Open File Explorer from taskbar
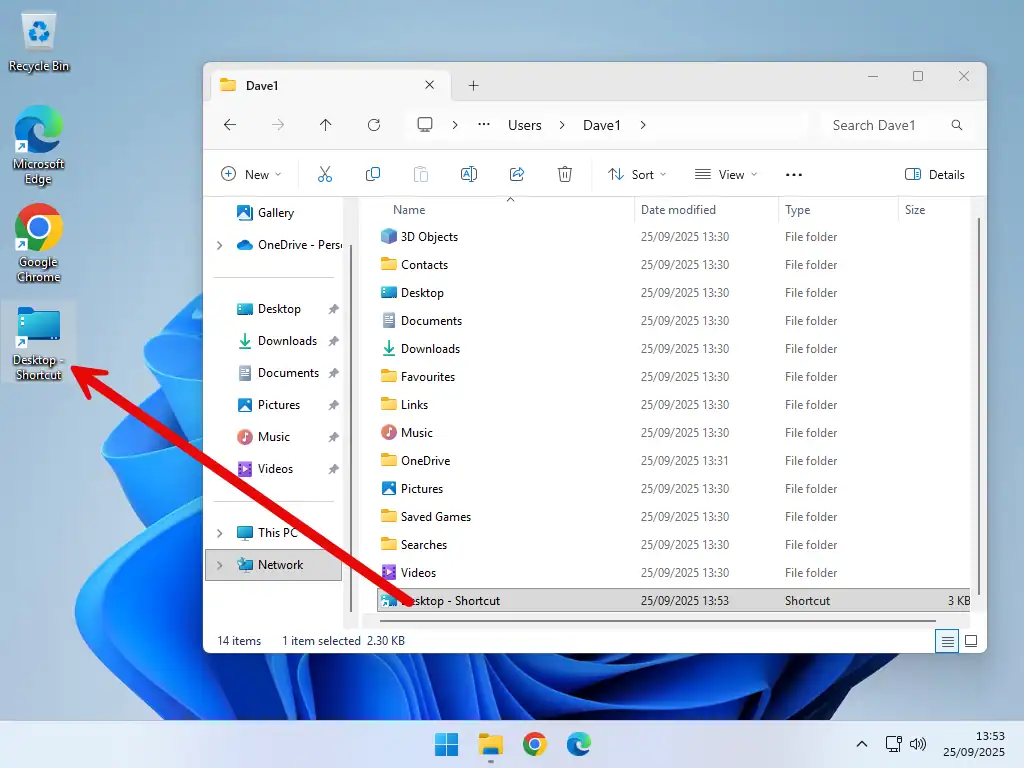Viewport: 1024px width, 768px height. point(490,744)
